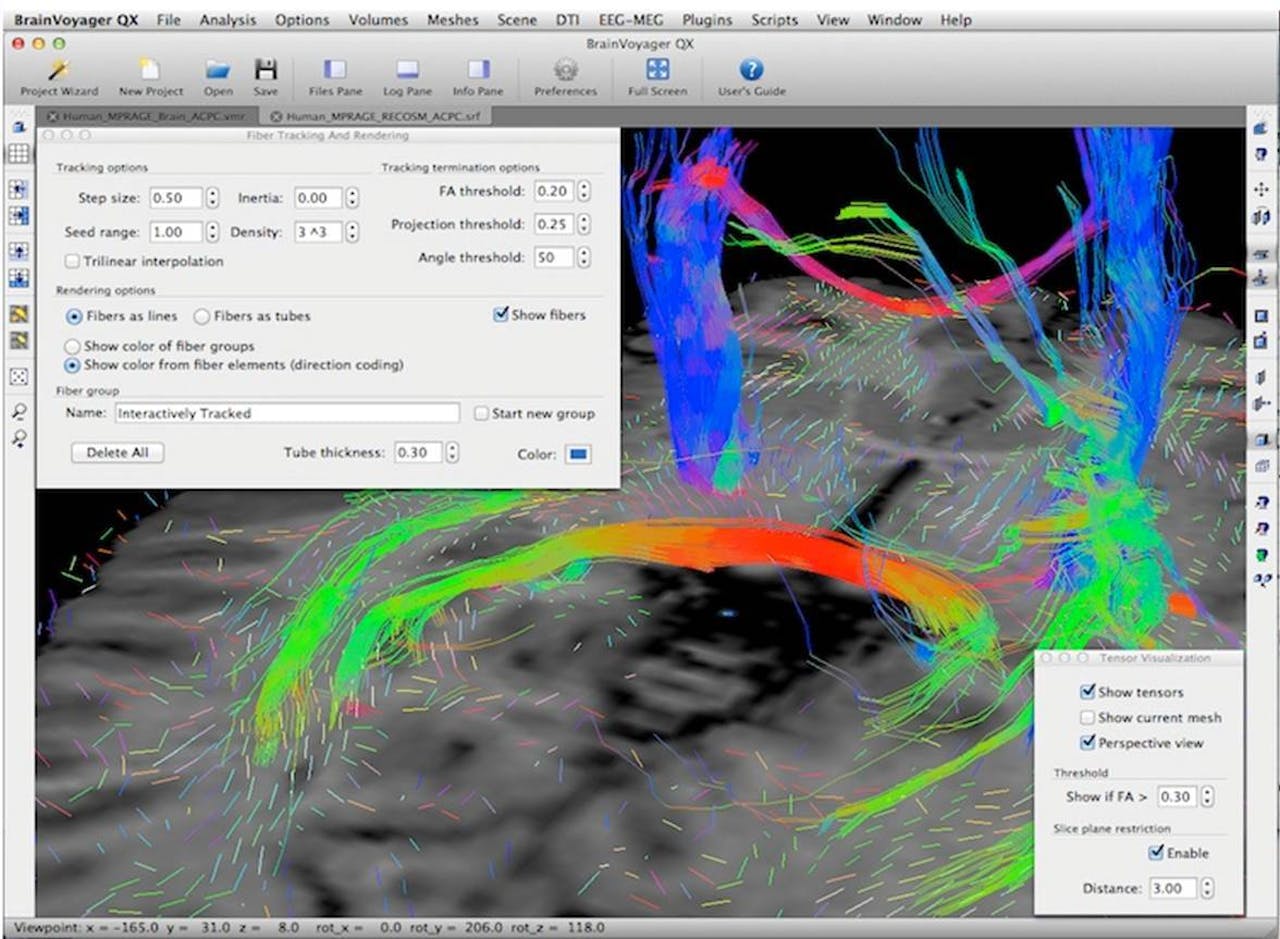Switch to Human_MPRAGE_RECOSM_ACPC.srf tab
This screenshot has height=939, width=1280.
tap(376, 116)
